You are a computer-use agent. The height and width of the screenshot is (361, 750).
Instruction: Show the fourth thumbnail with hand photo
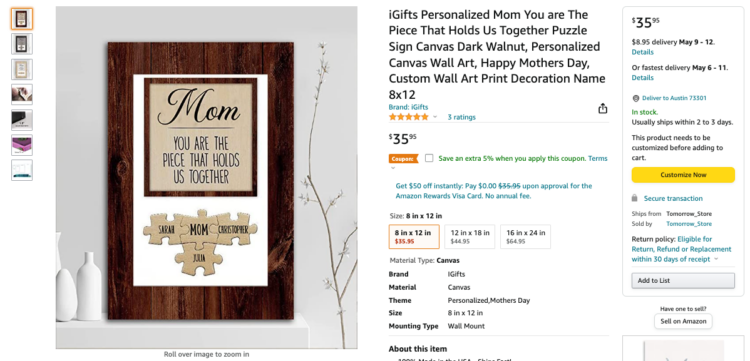pyautogui.click(x=22, y=94)
